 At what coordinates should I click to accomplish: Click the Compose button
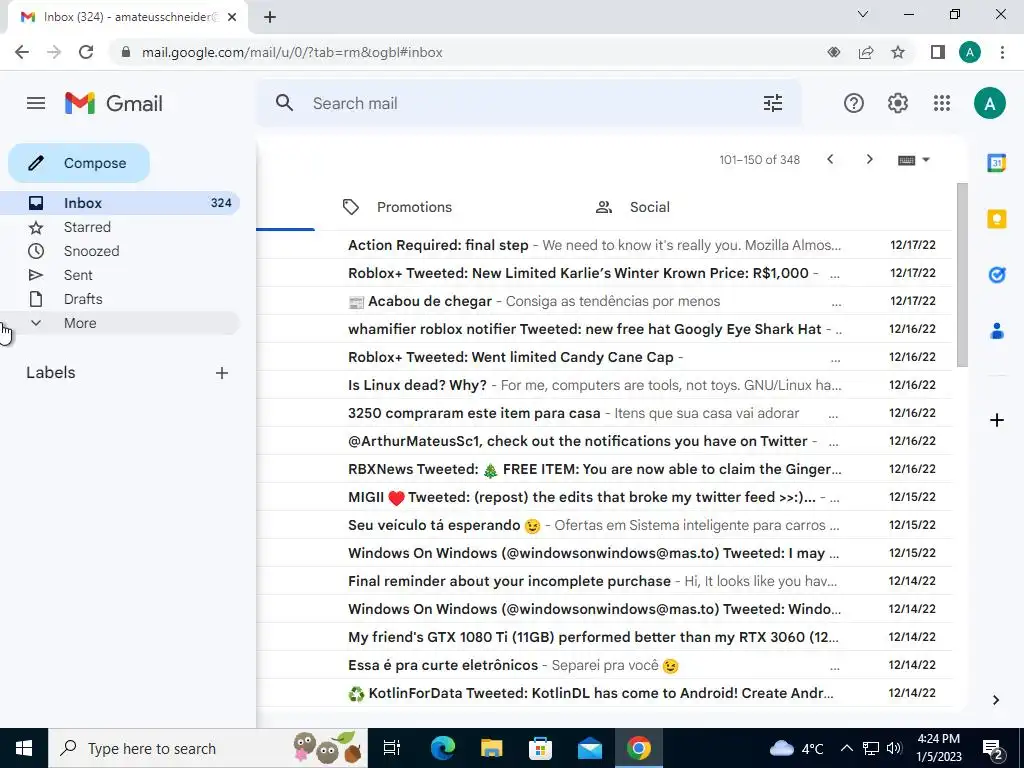(79, 163)
